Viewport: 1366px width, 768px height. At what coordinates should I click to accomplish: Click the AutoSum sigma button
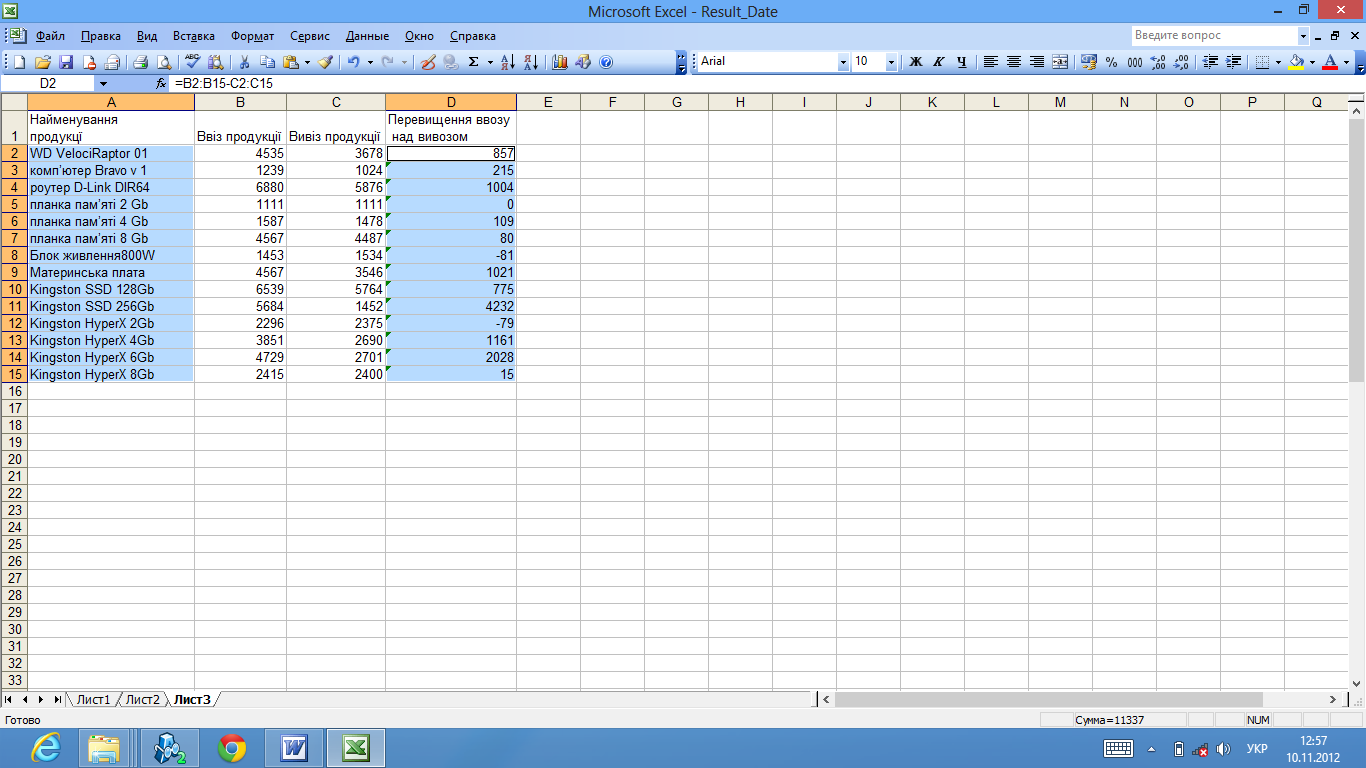pos(473,62)
